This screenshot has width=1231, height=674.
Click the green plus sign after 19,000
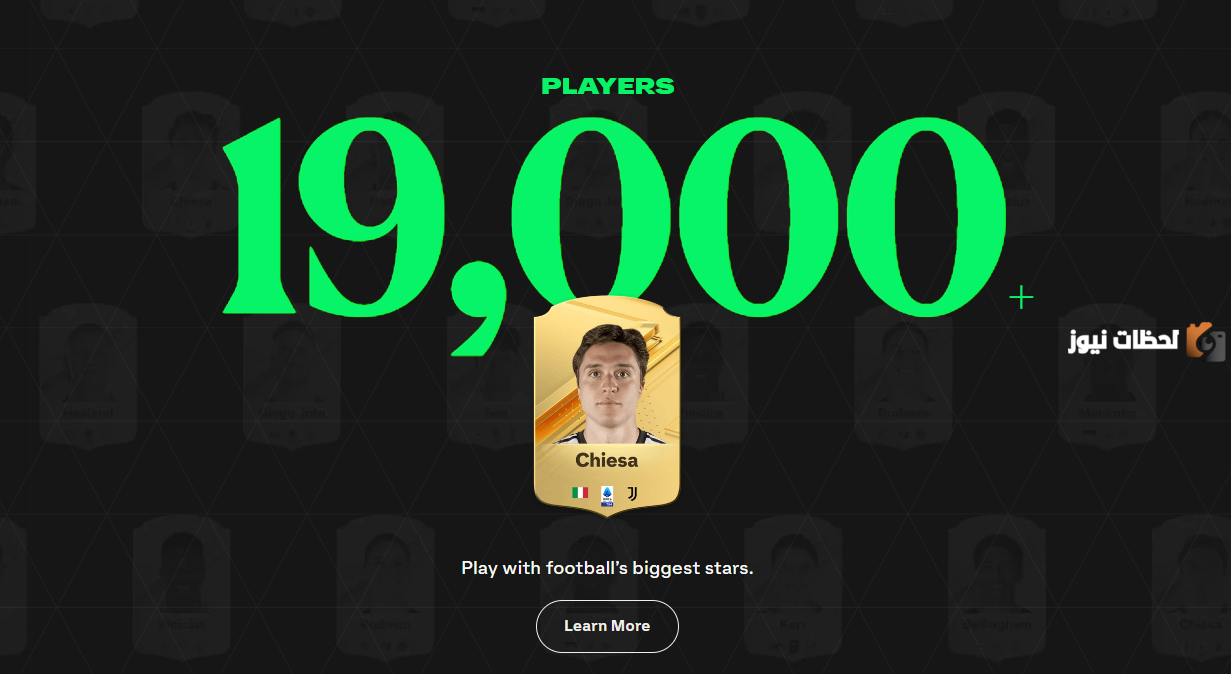pyautogui.click(x=1021, y=297)
